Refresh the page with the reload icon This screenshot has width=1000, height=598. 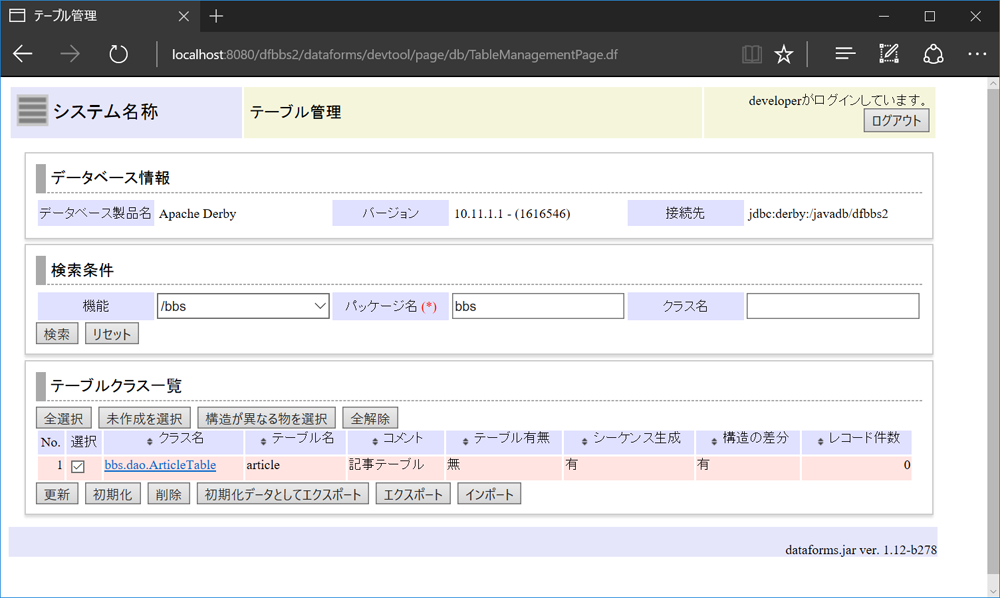(x=118, y=54)
